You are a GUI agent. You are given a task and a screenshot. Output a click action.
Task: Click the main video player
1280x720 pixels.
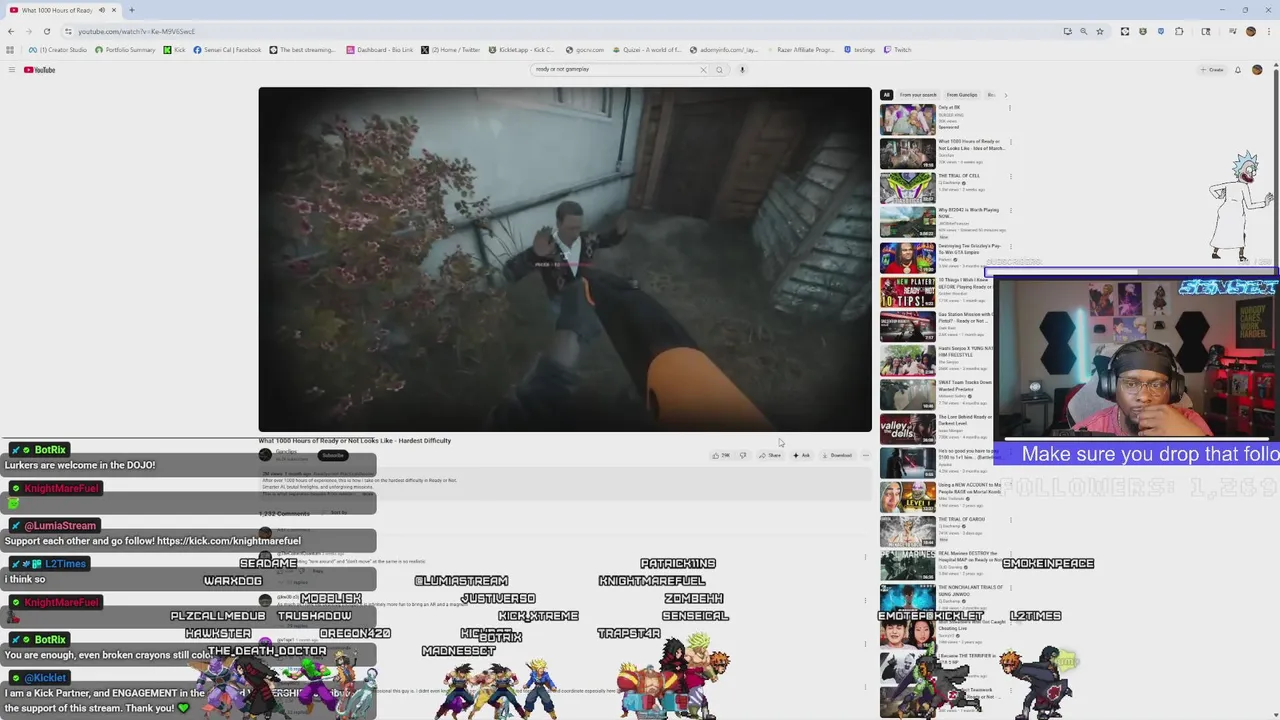click(x=565, y=259)
